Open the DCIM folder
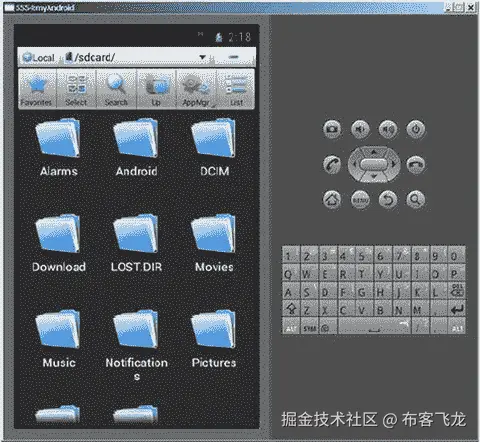Screen dimensions: 480x442 [214, 147]
